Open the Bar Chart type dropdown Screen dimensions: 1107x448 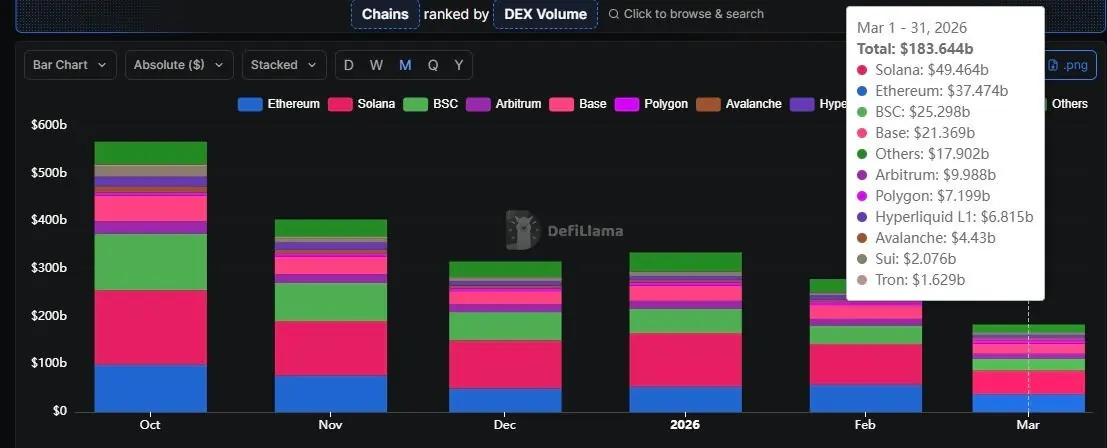(x=70, y=65)
